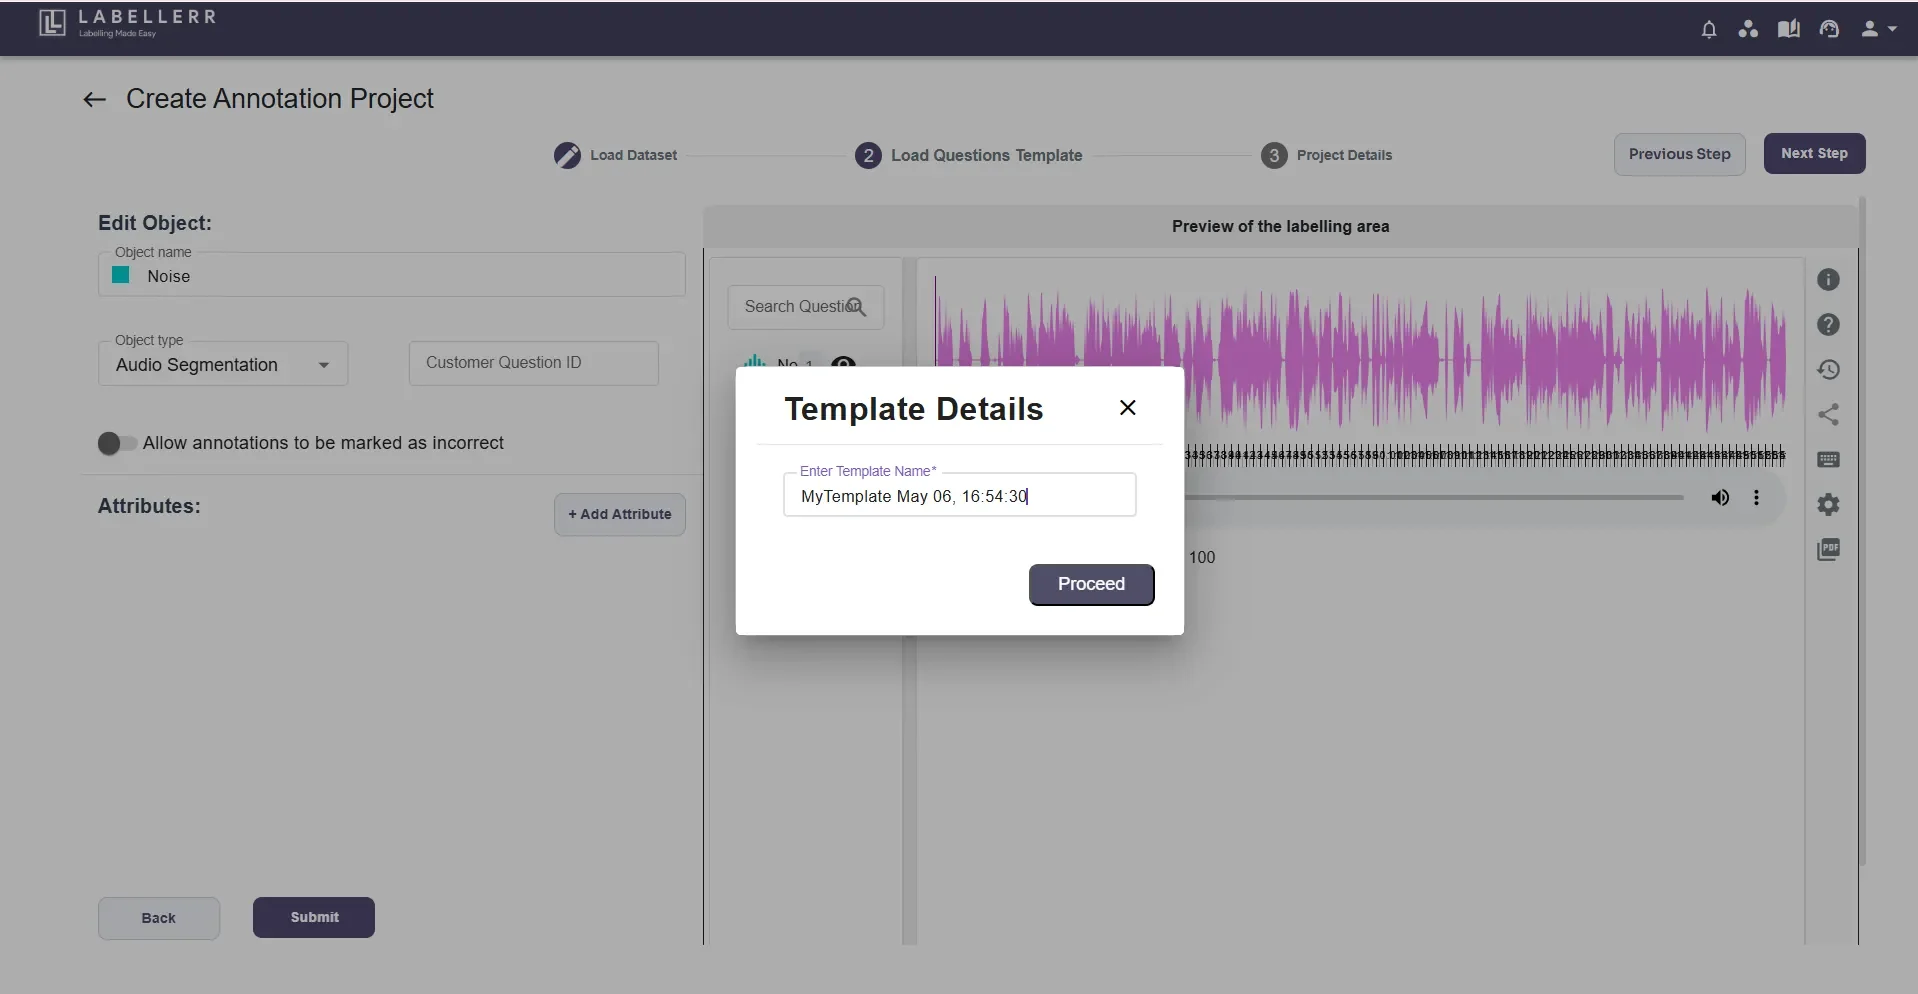Select the Load Questions Template step
Viewport: 1918px width, 994px height.
tap(968, 155)
